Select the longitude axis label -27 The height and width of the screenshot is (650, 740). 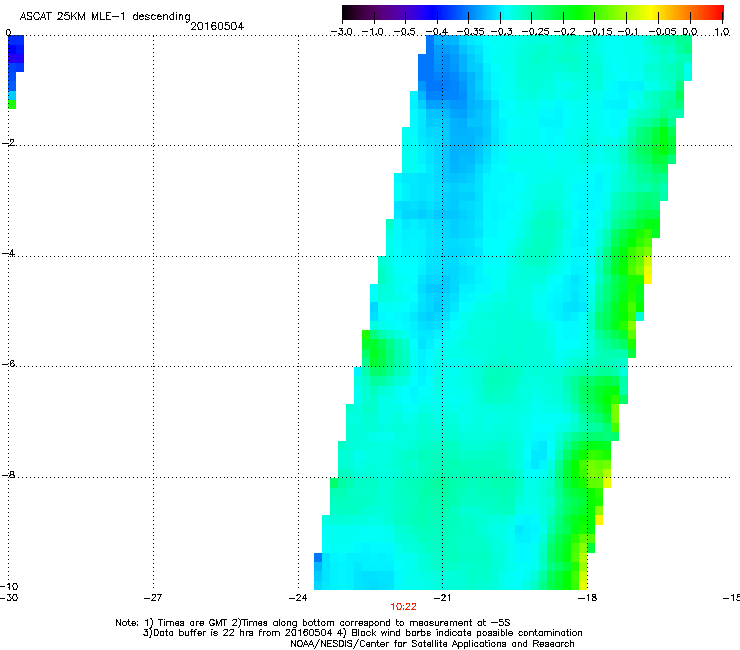pyautogui.click(x=153, y=598)
